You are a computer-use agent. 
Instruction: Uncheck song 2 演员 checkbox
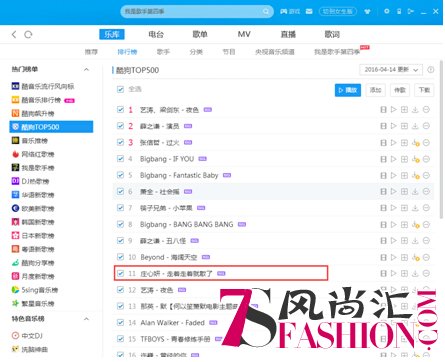click(x=120, y=126)
